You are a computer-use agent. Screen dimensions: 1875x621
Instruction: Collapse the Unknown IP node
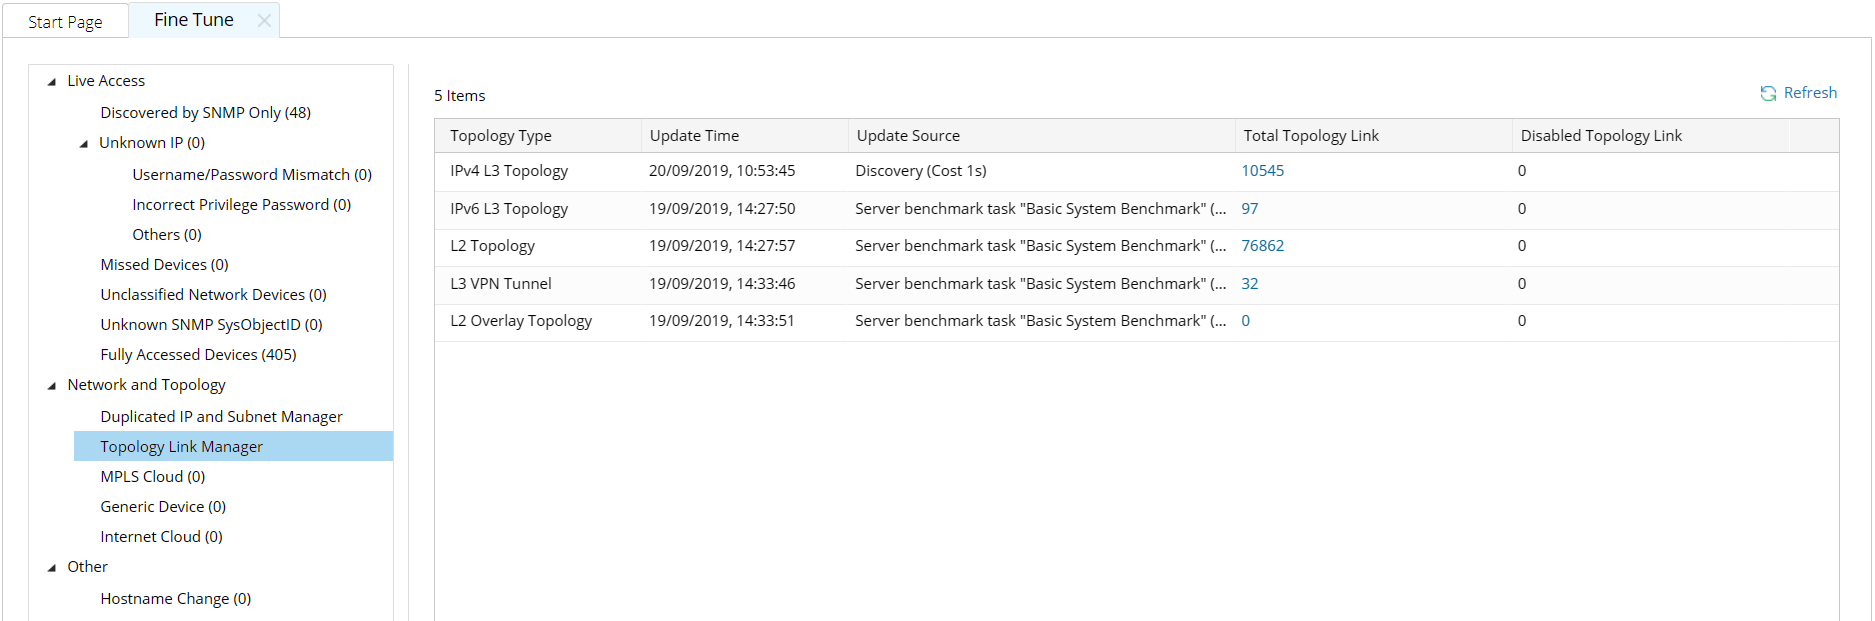pyautogui.click(x=84, y=144)
